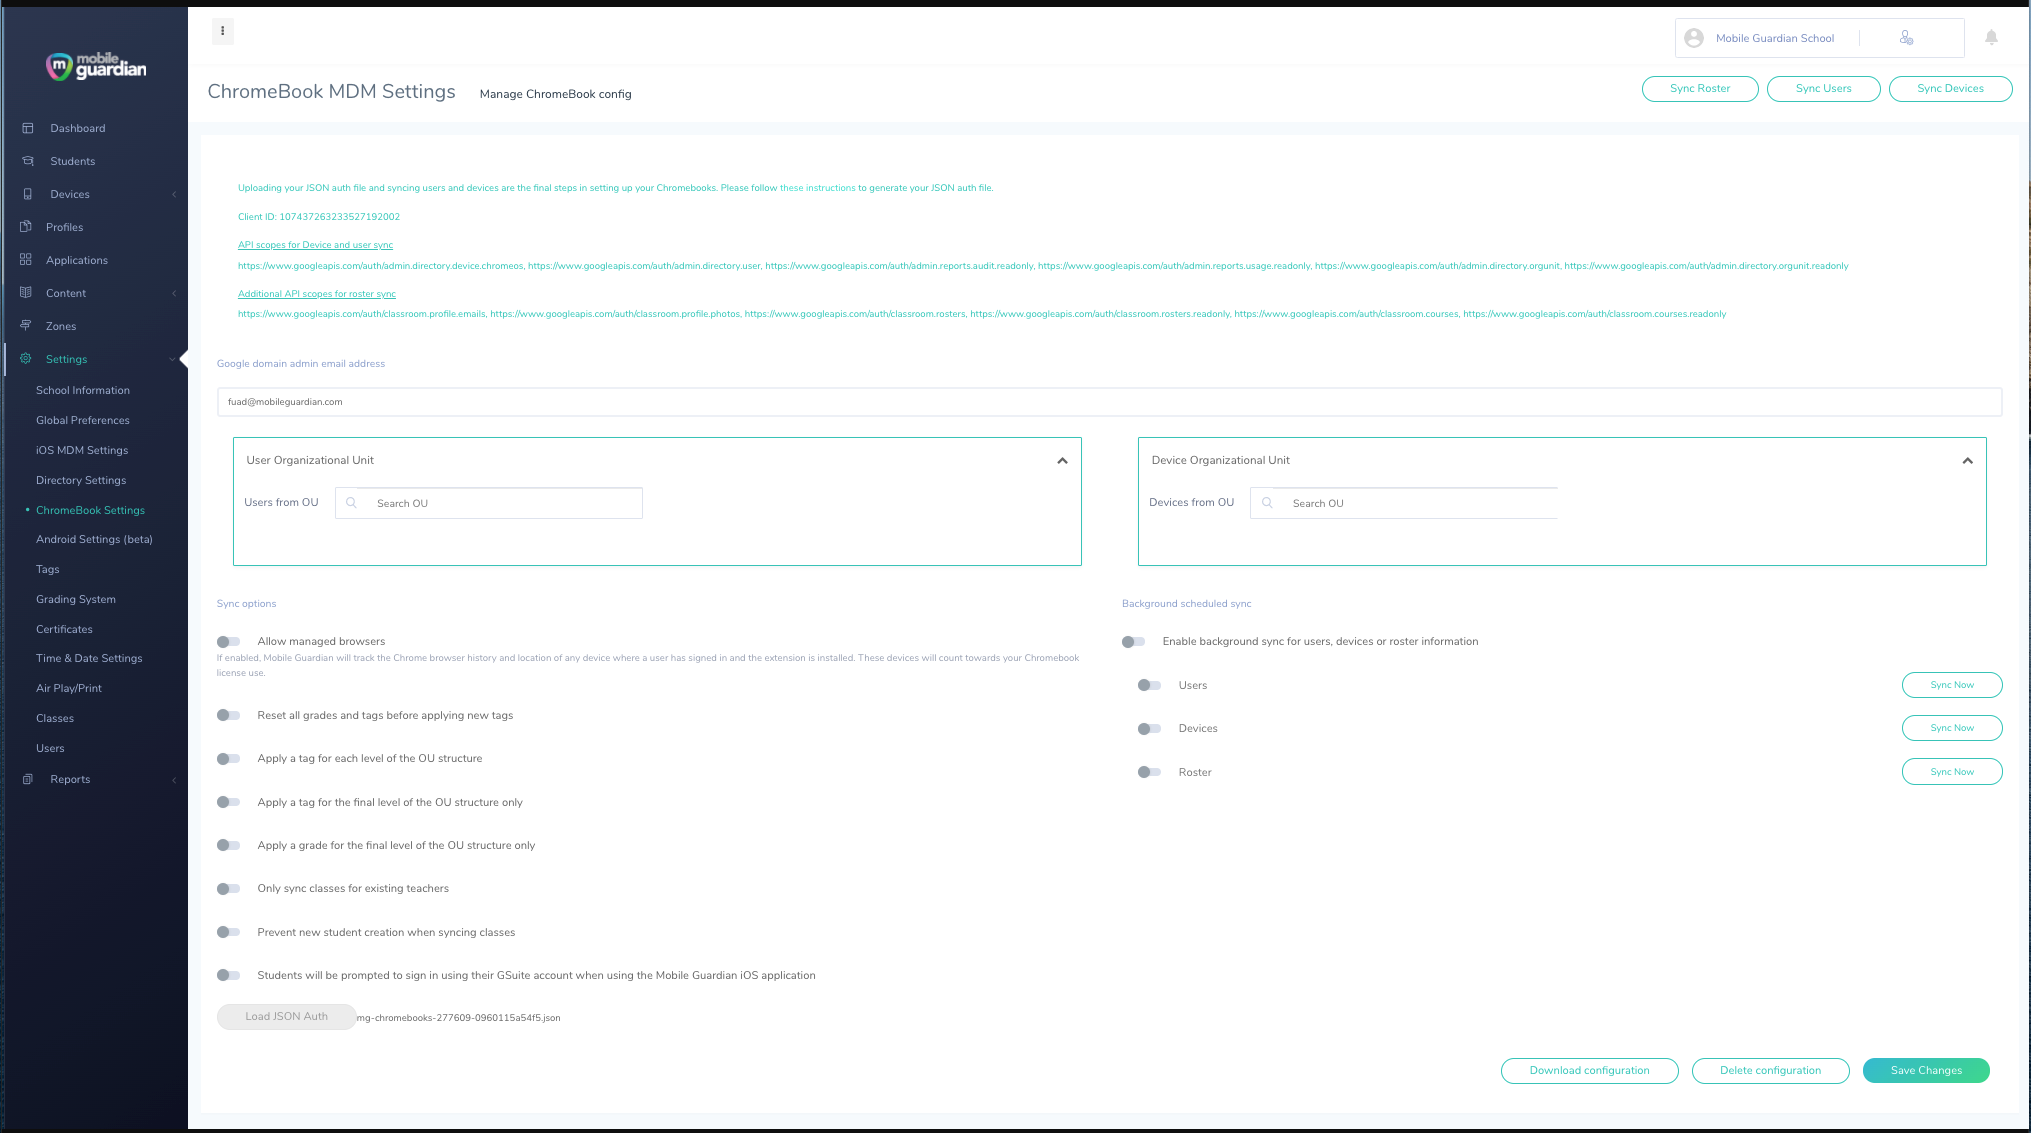Toggle background sync for Roster
Screen dimensions: 2031x1133
[1149, 772]
